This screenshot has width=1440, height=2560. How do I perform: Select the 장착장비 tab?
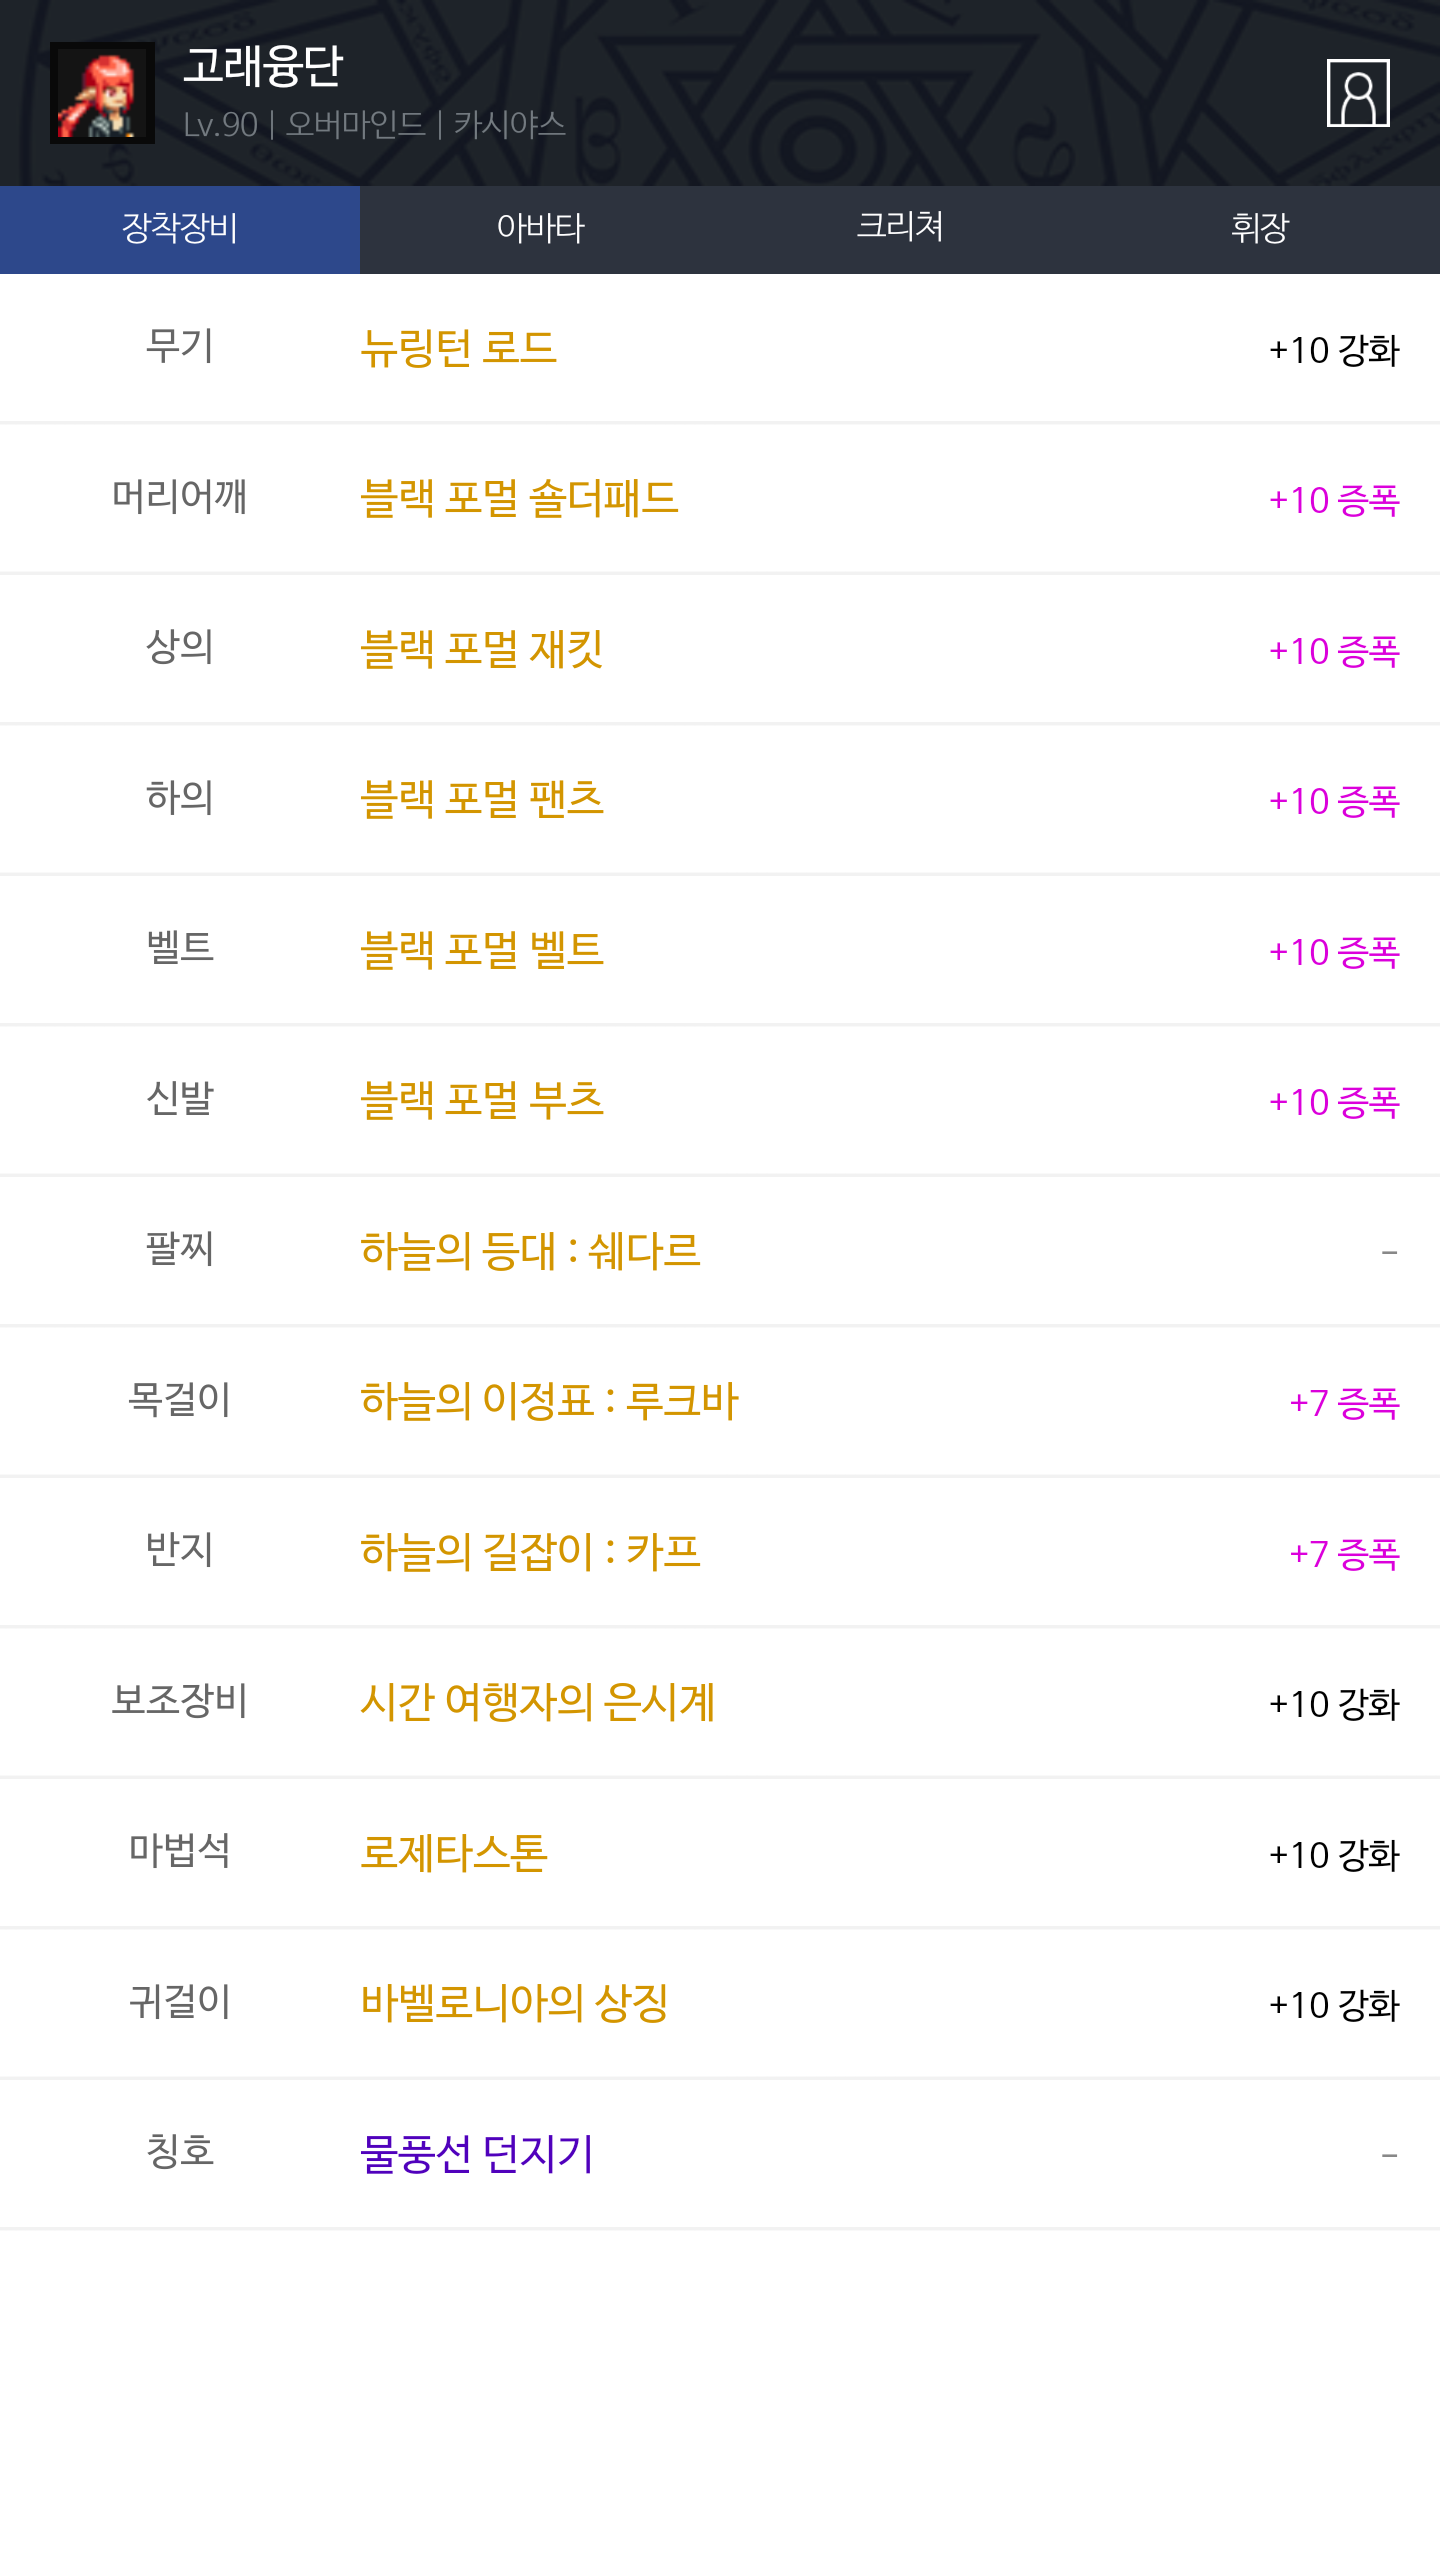[180, 229]
